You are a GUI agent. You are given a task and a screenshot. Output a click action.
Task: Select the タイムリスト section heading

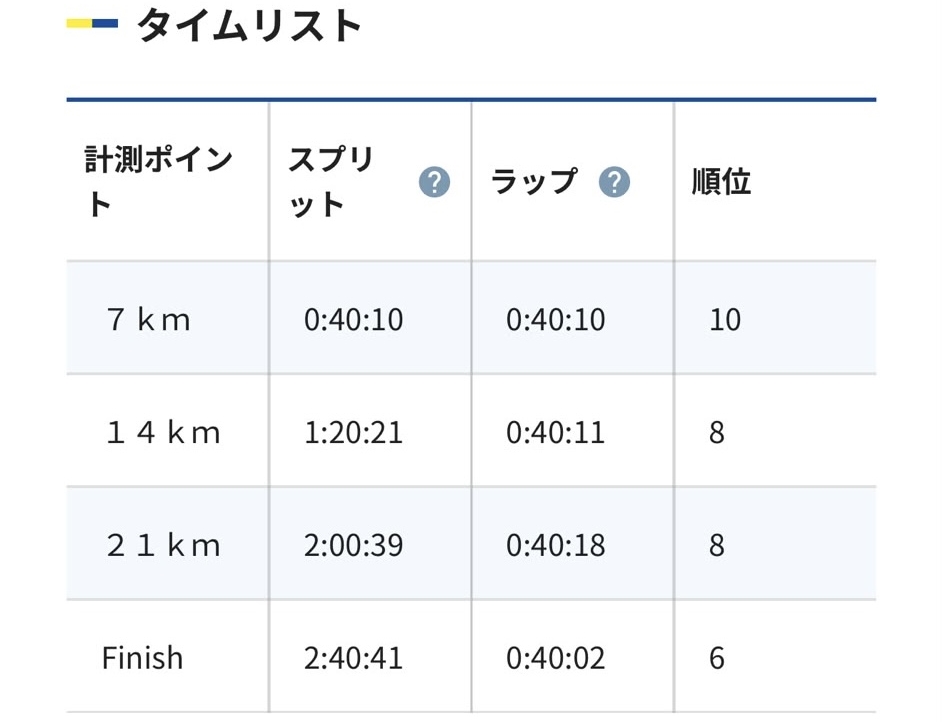[x=250, y=26]
